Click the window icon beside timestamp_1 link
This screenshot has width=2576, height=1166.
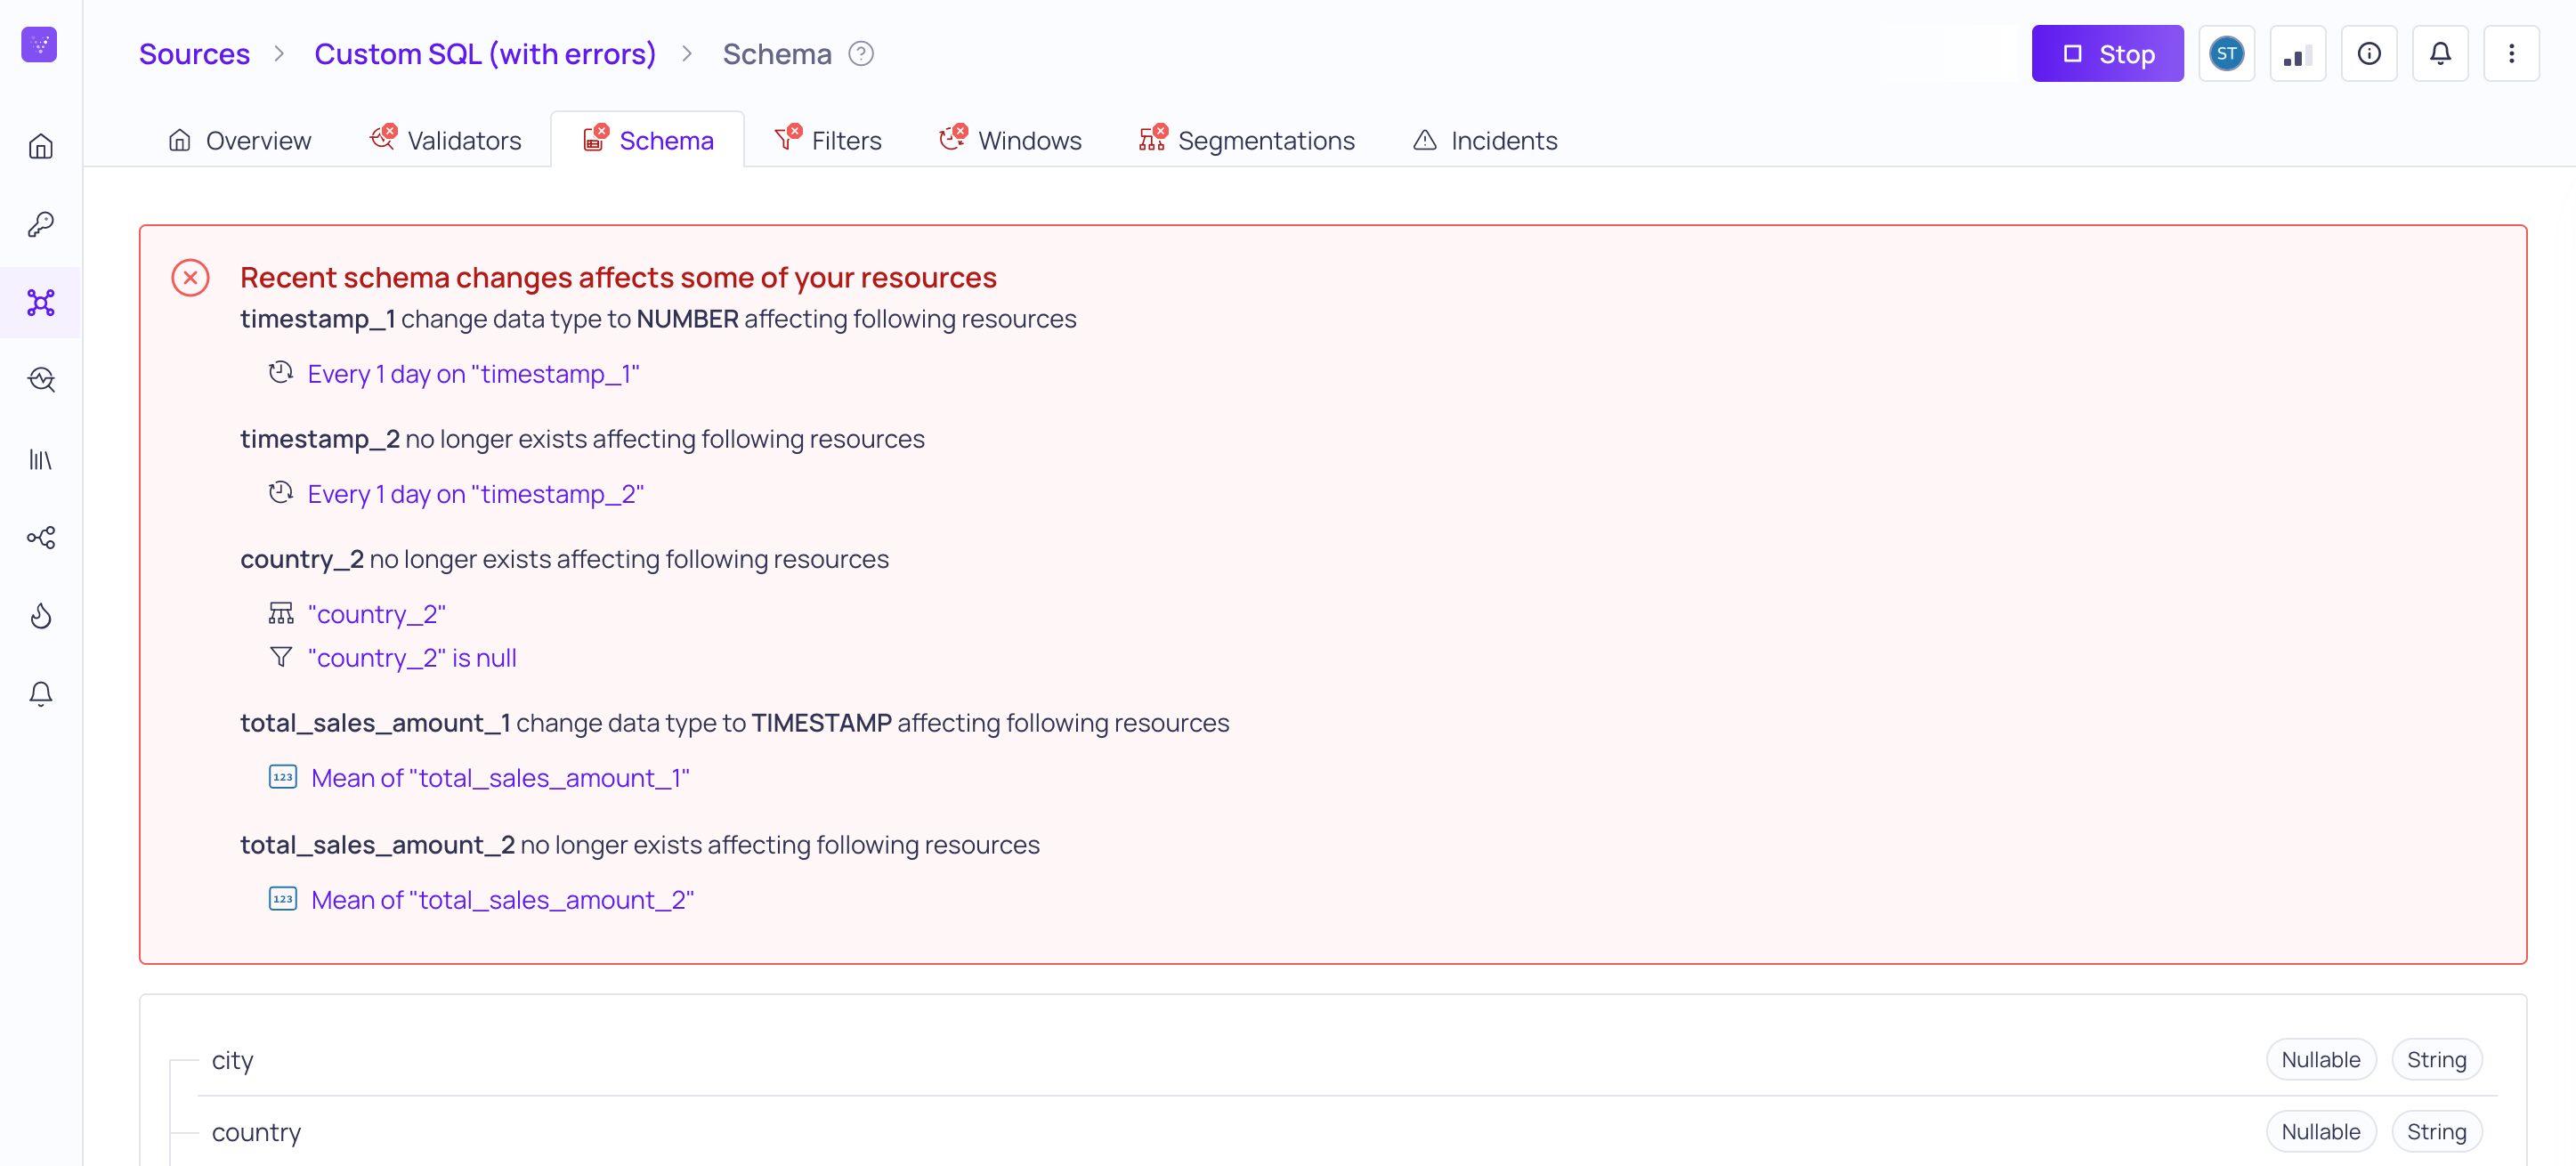click(x=281, y=372)
